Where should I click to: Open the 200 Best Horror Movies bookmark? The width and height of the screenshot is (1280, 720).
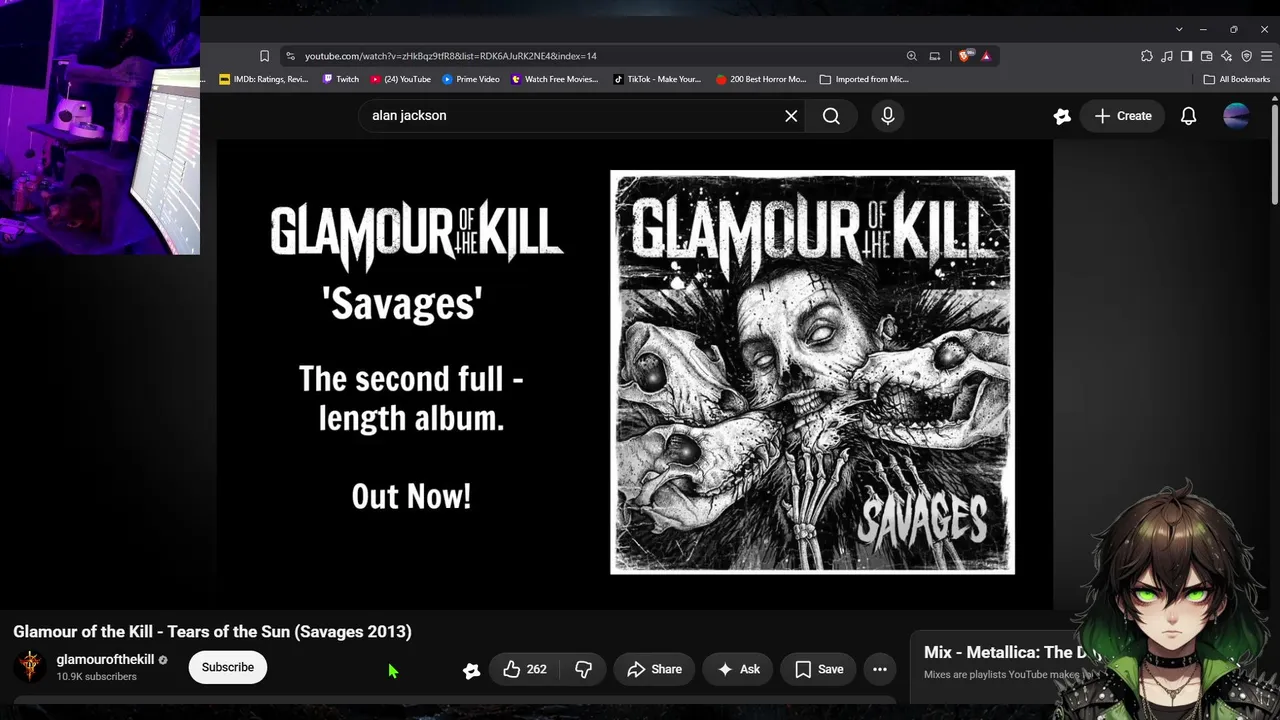(x=761, y=79)
